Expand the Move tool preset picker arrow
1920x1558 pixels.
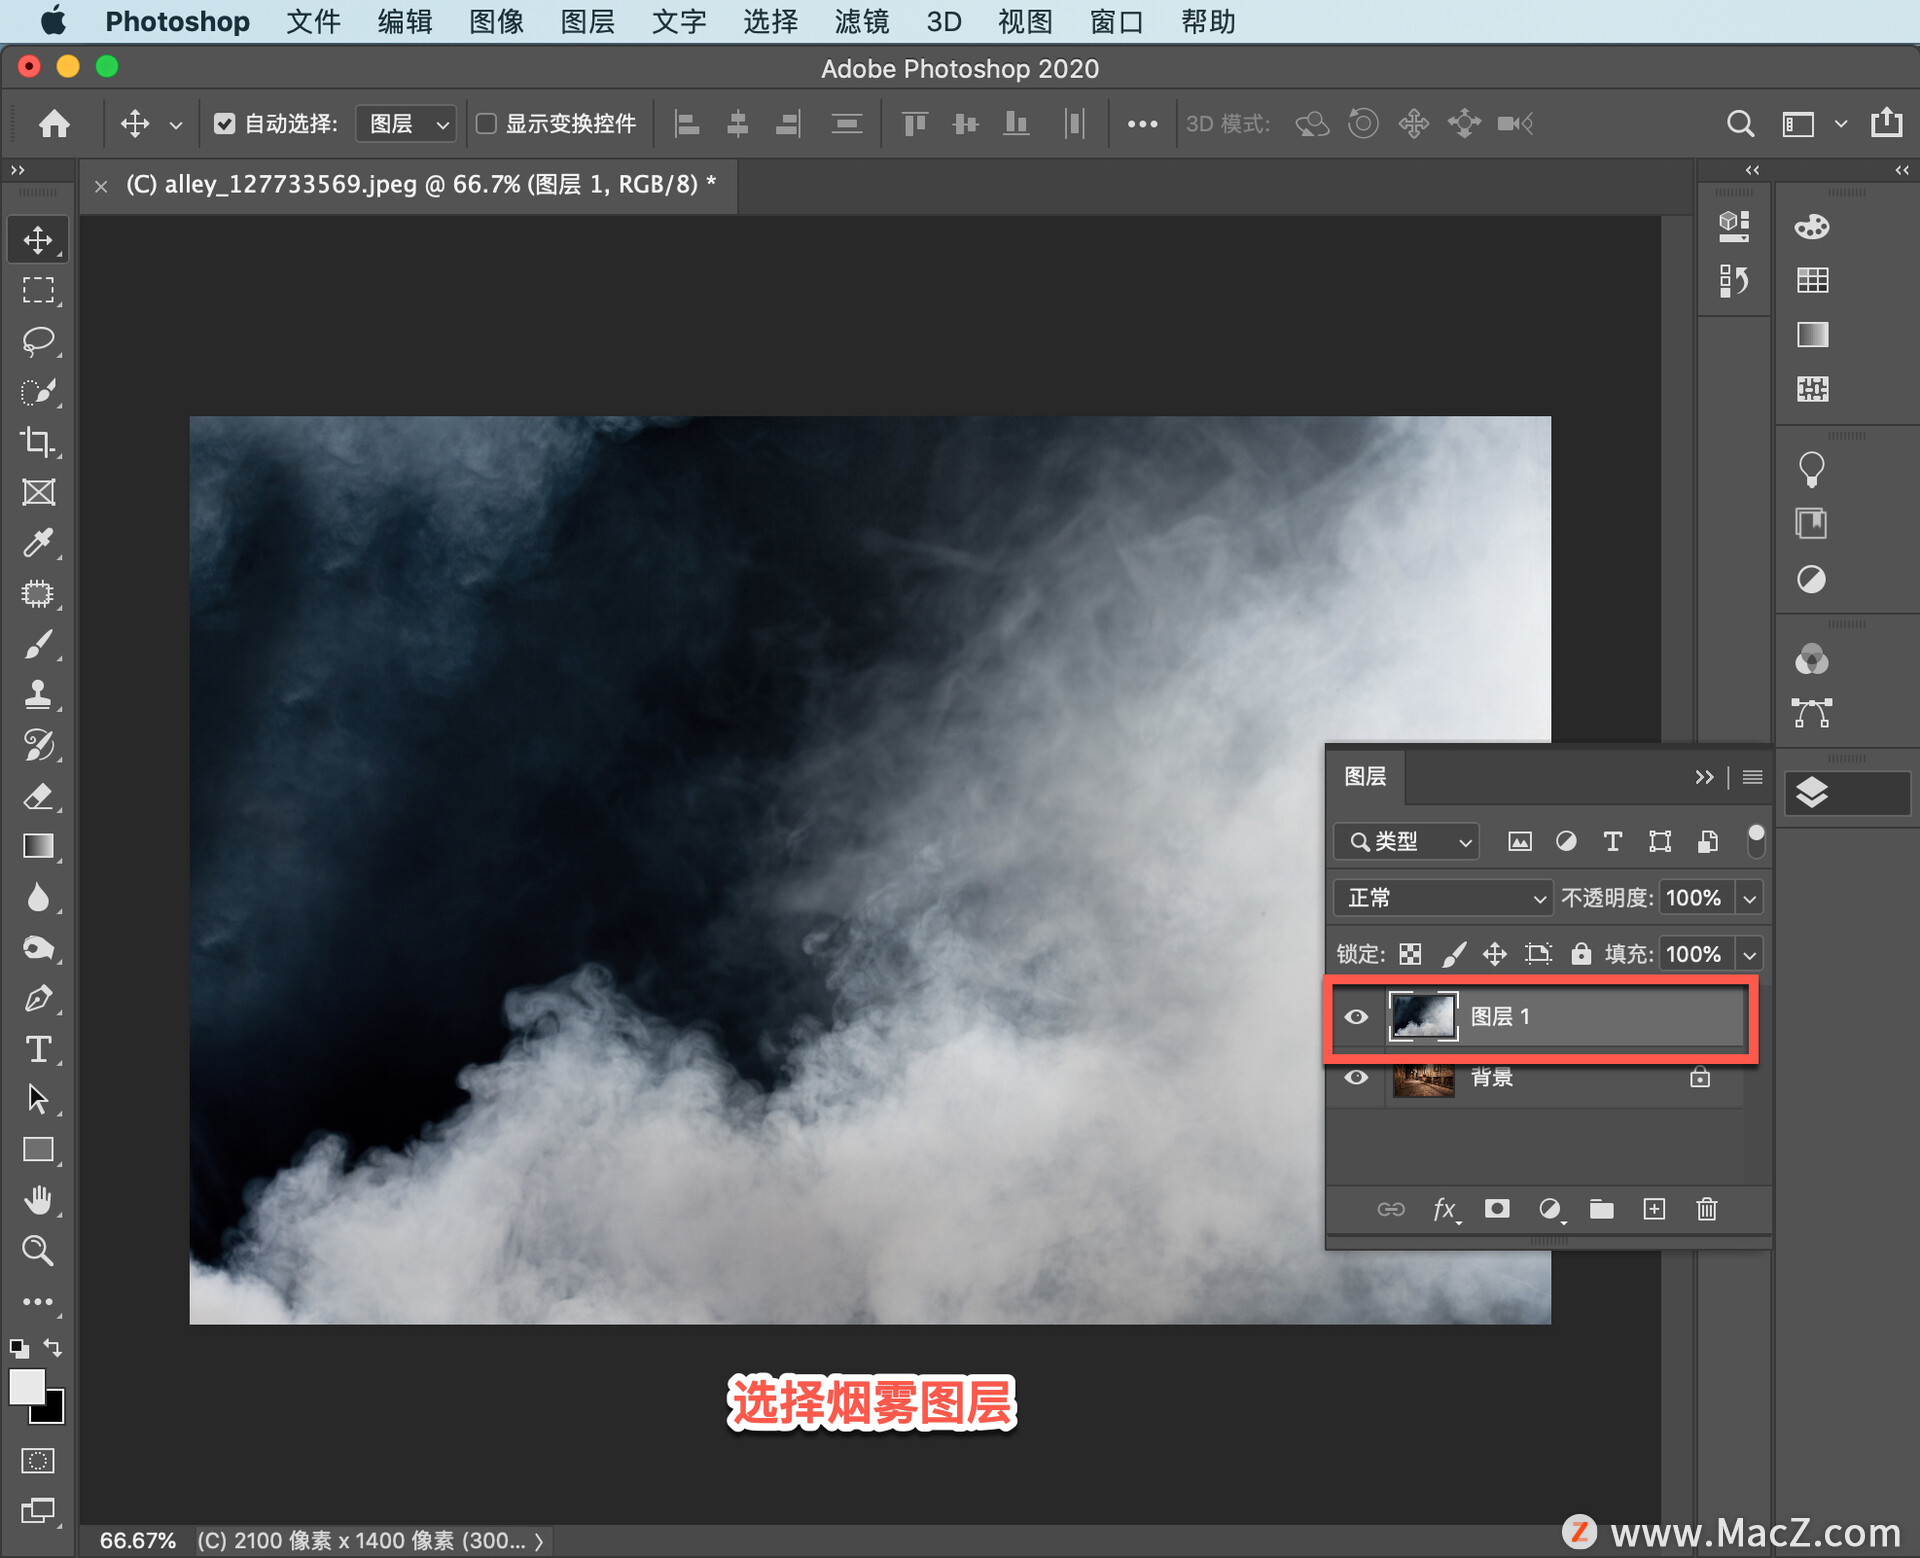pos(176,125)
